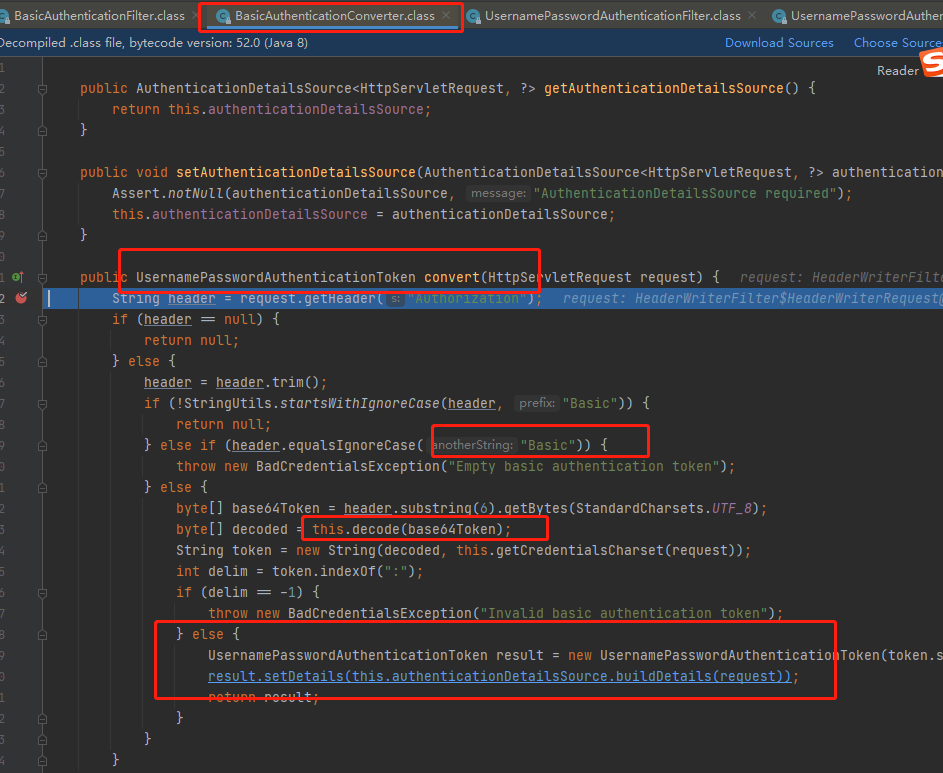Image resolution: width=943 pixels, height=773 pixels.
Task: Click class icon on last cut-off tab
Action: tap(779, 17)
